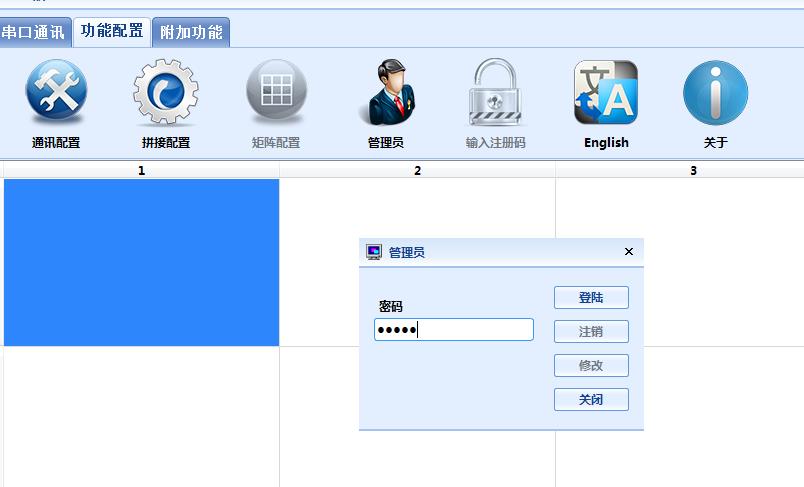Screen dimensions: 804x487
Task: Click the 注销 logout button
Action: [591, 332]
